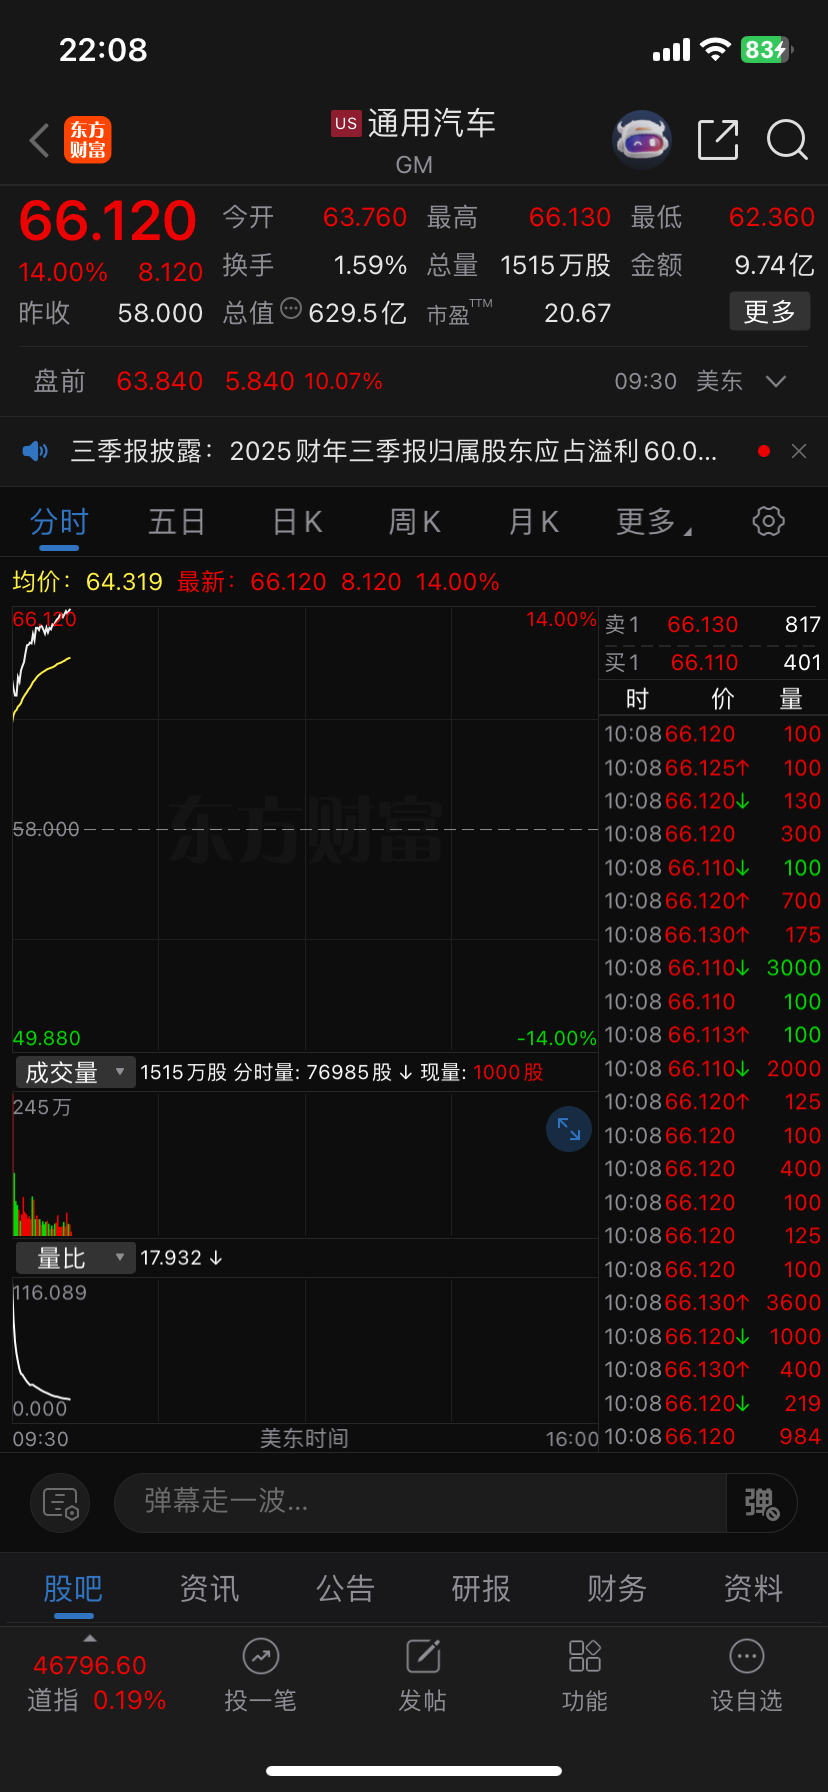This screenshot has height=1792, width=828.
Task: Tap the battery status indicator
Action: tap(766, 50)
